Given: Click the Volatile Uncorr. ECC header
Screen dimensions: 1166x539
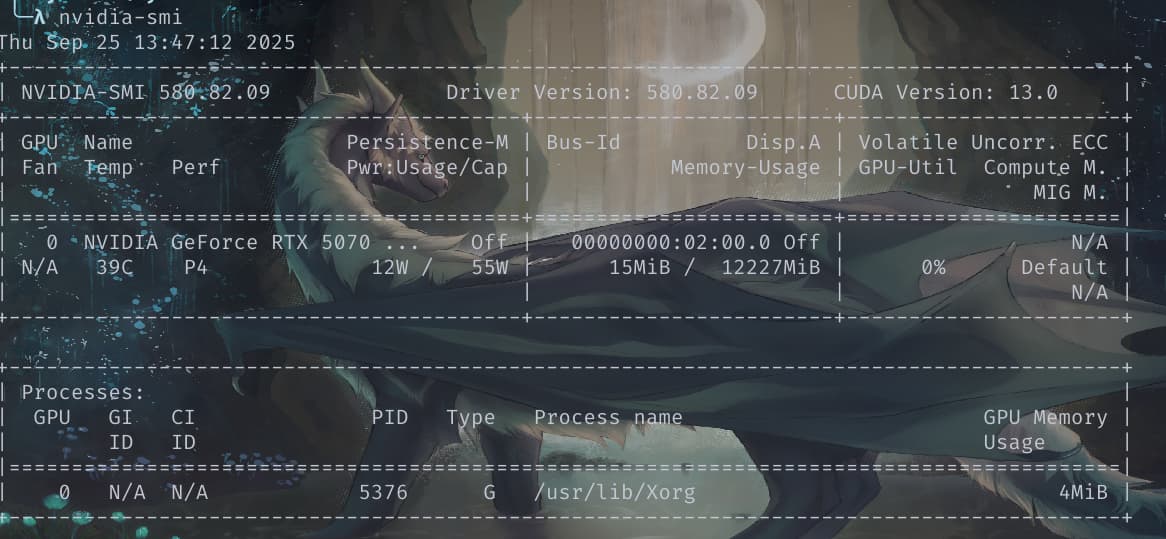Looking at the screenshot, I should pyautogui.click(x=983, y=142).
